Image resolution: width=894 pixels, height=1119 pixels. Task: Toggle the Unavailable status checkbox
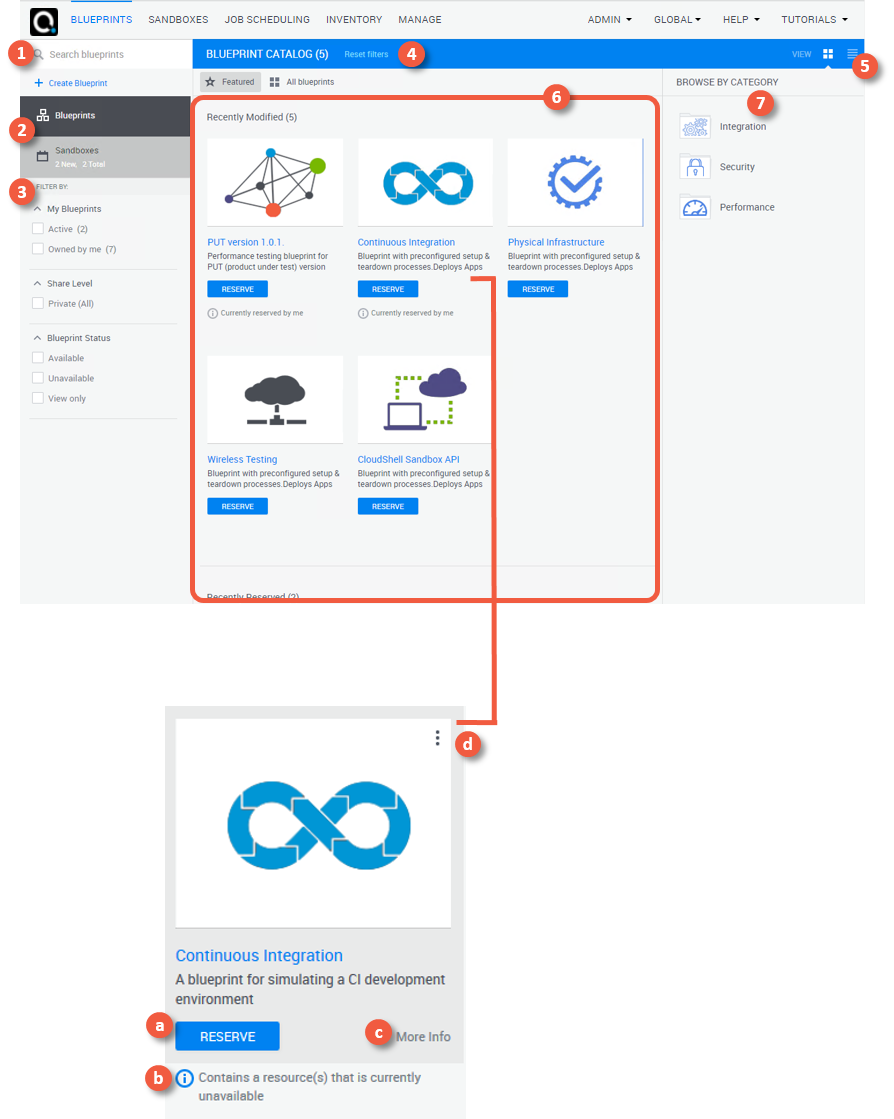(x=38, y=378)
